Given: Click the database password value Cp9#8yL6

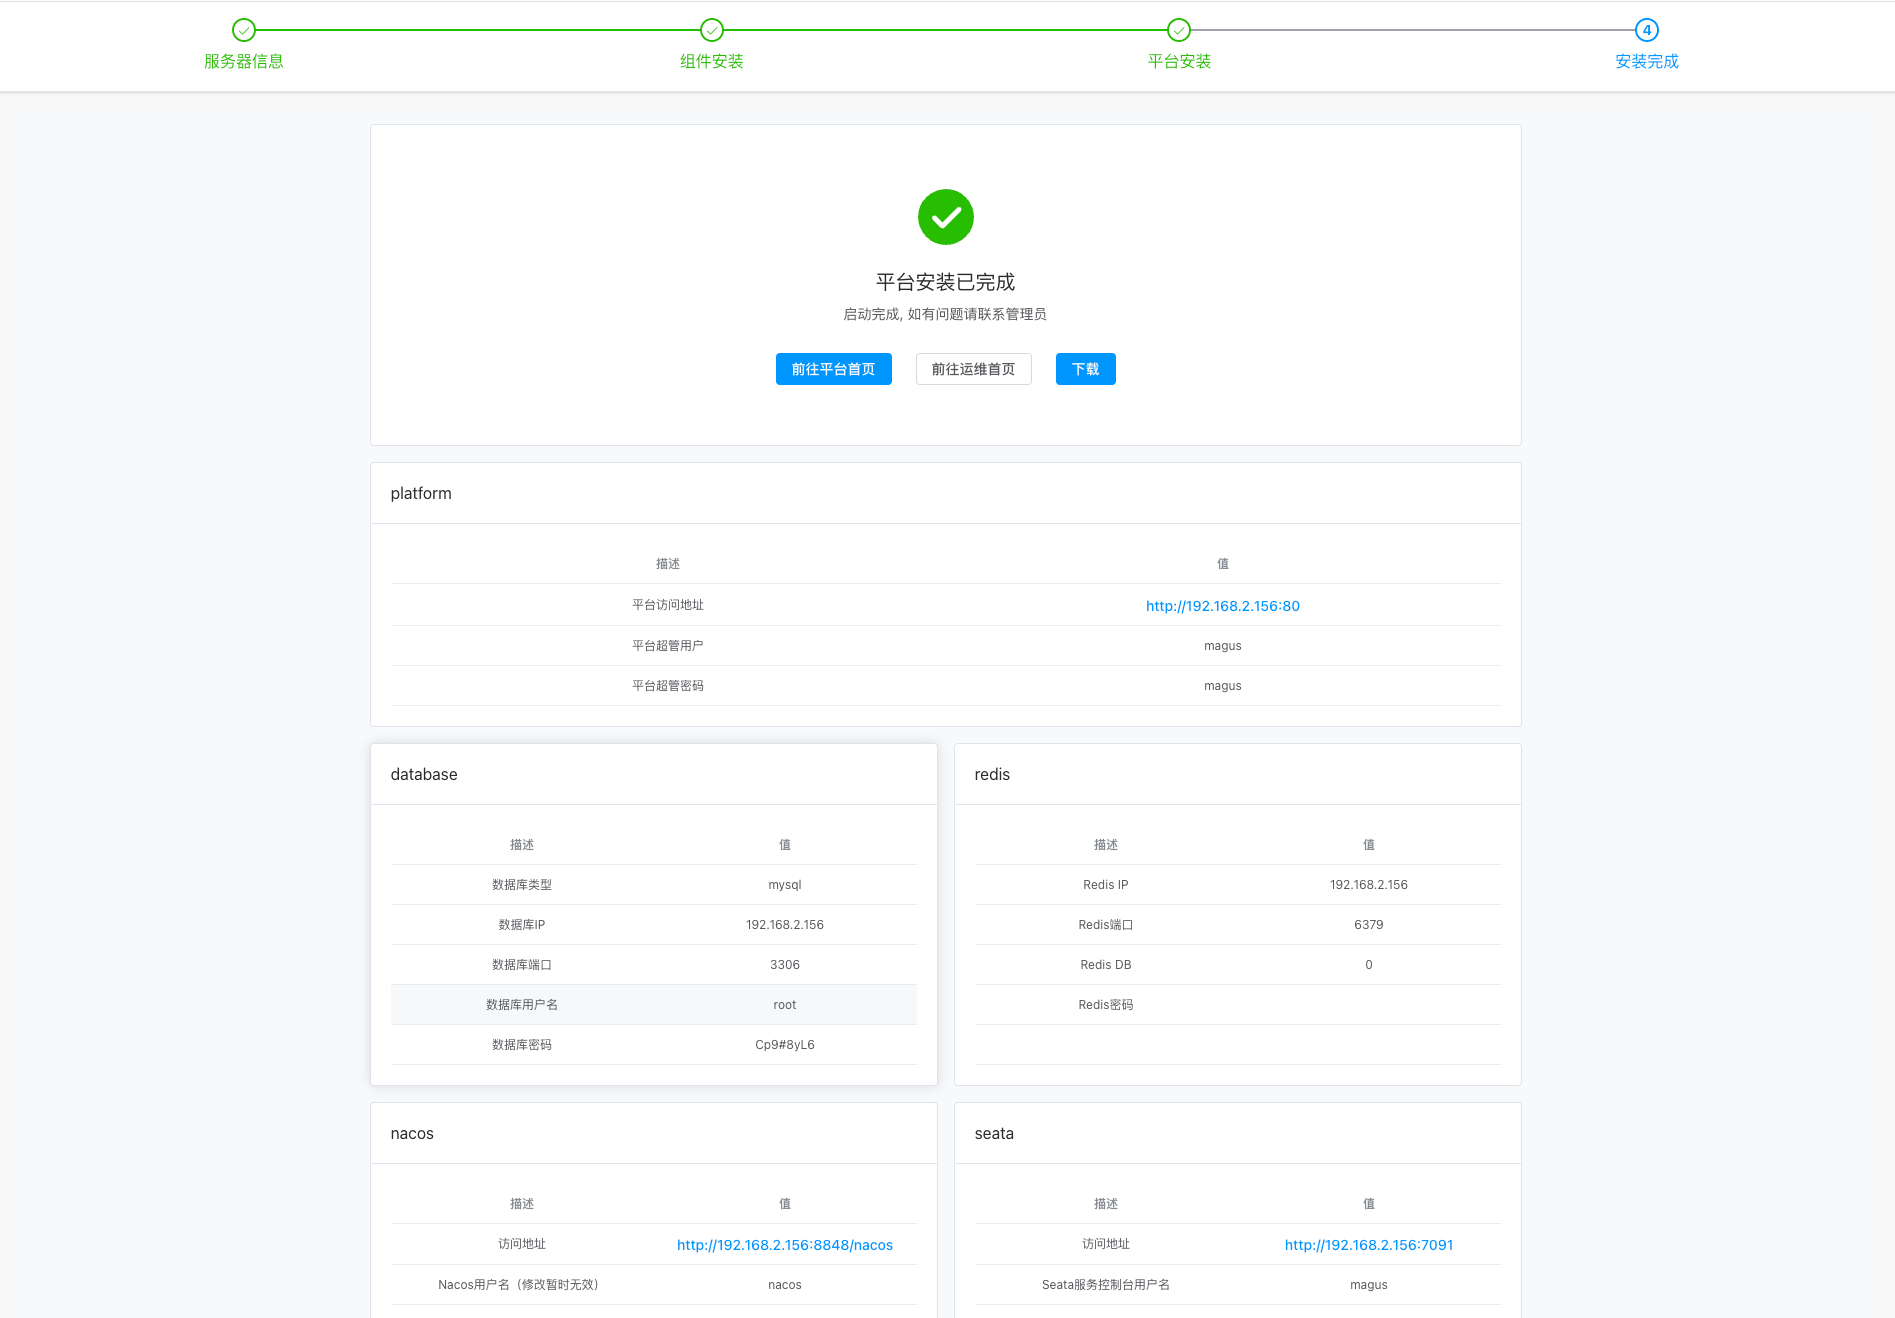Looking at the screenshot, I should coord(784,1045).
